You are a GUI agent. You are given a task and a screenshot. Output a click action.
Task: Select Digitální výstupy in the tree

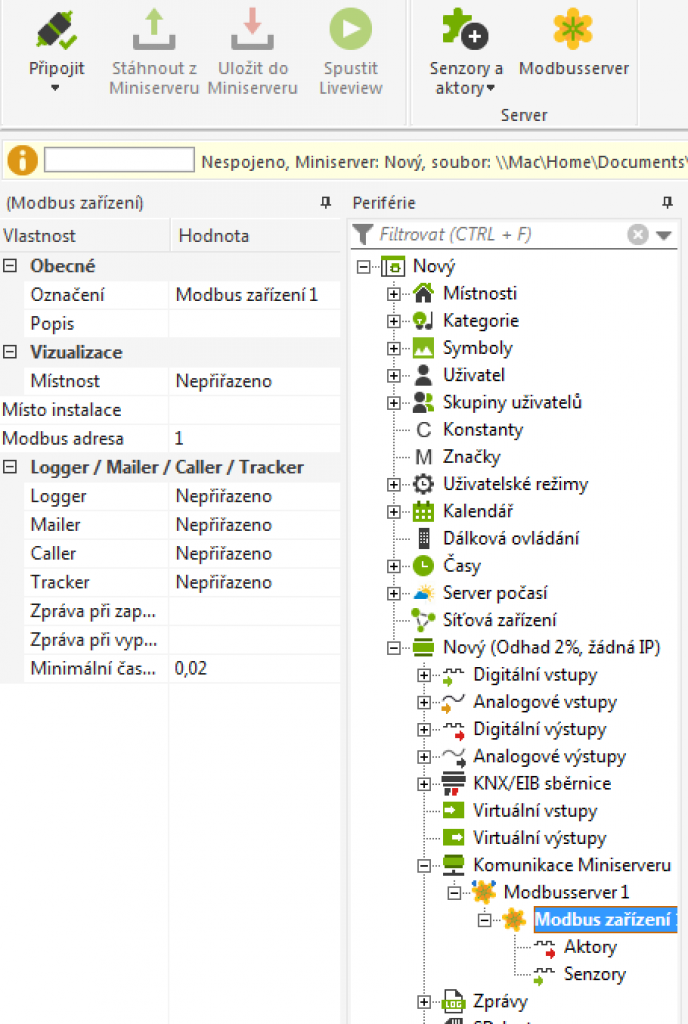tap(539, 729)
